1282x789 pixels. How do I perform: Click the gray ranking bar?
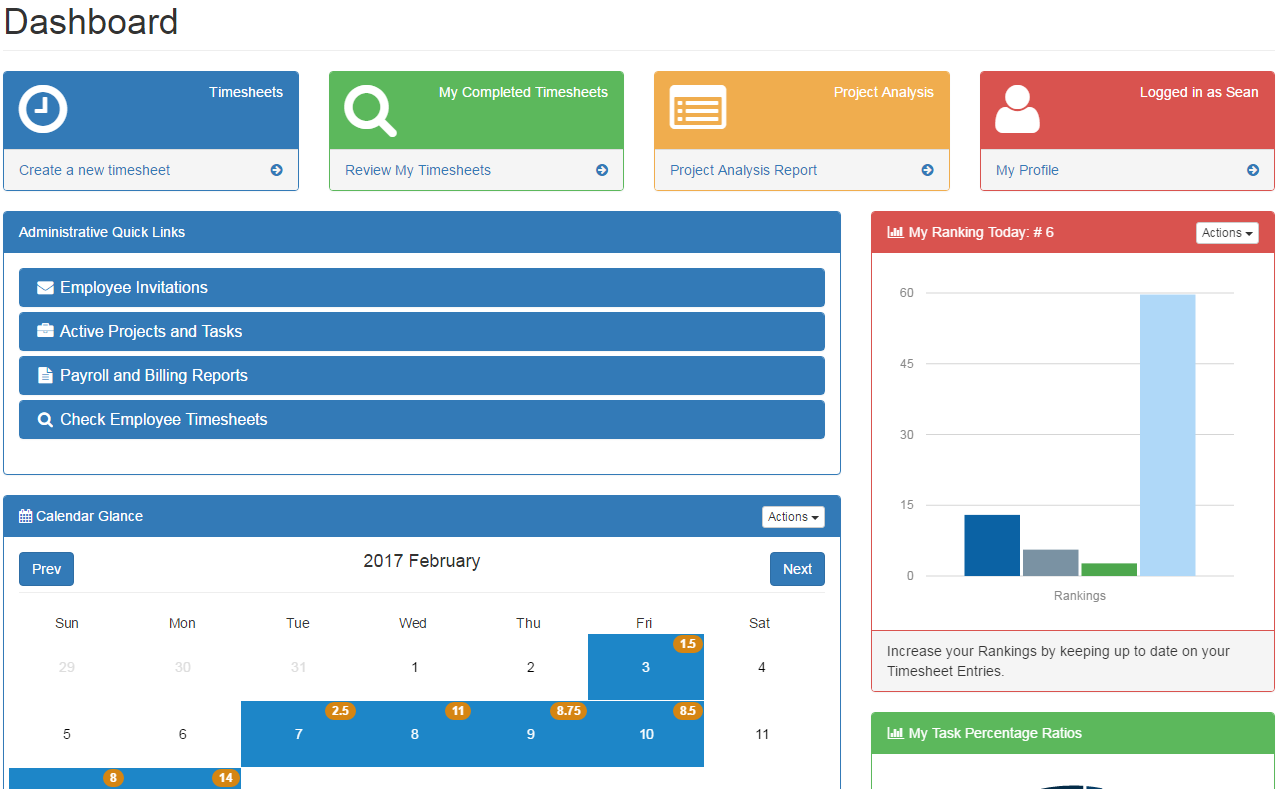pyautogui.click(x=1050, y=563)
